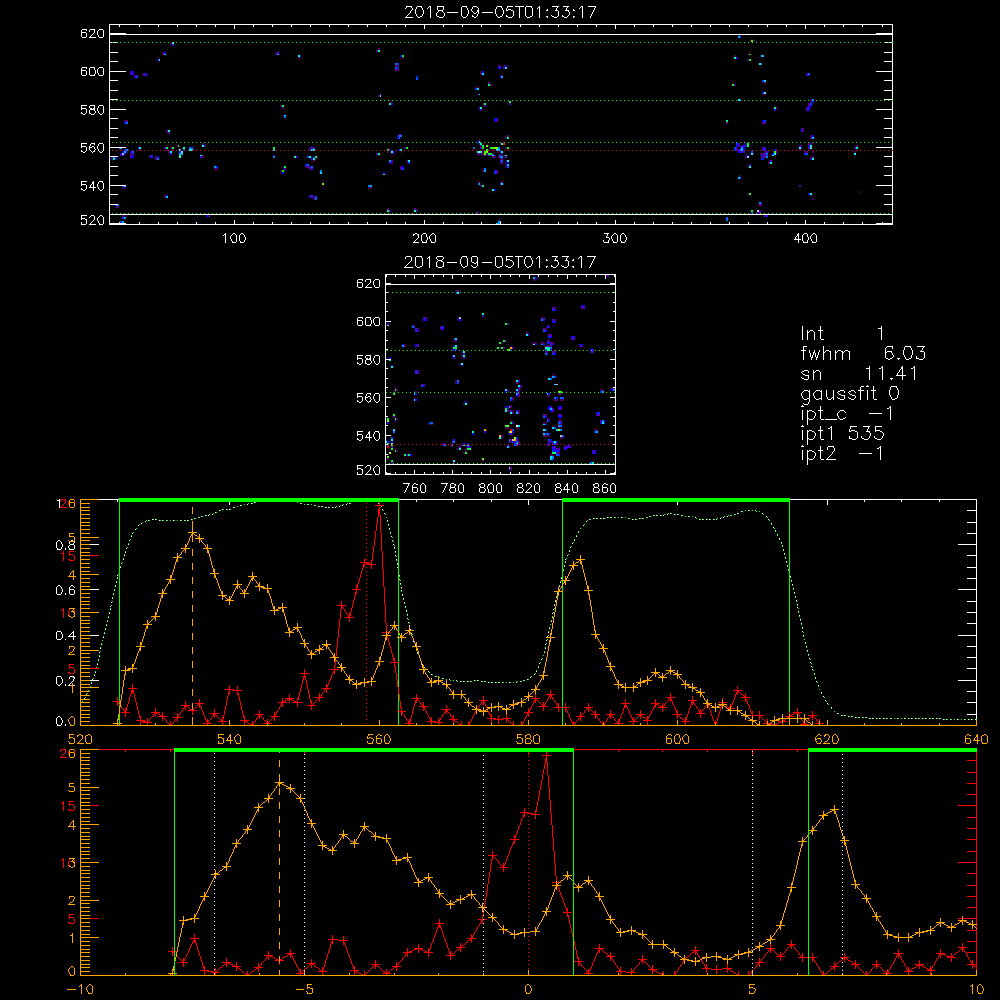
Task: Click the red horizontal dotted line in the small image
Action: pyautogui.click(x=501, y=445)
